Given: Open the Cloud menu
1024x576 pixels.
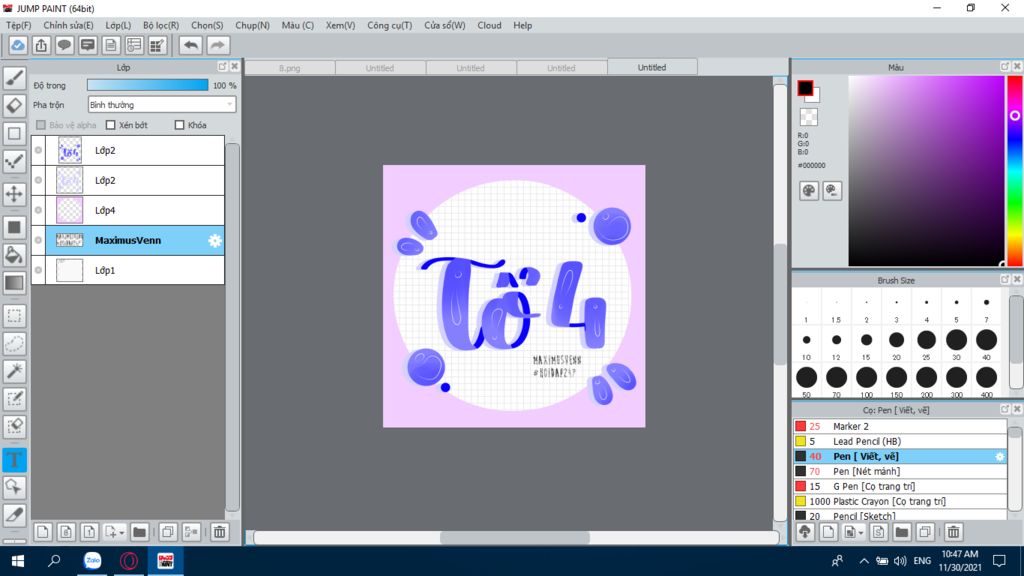Looking at the screenshot, I should [x=489, y=25].
